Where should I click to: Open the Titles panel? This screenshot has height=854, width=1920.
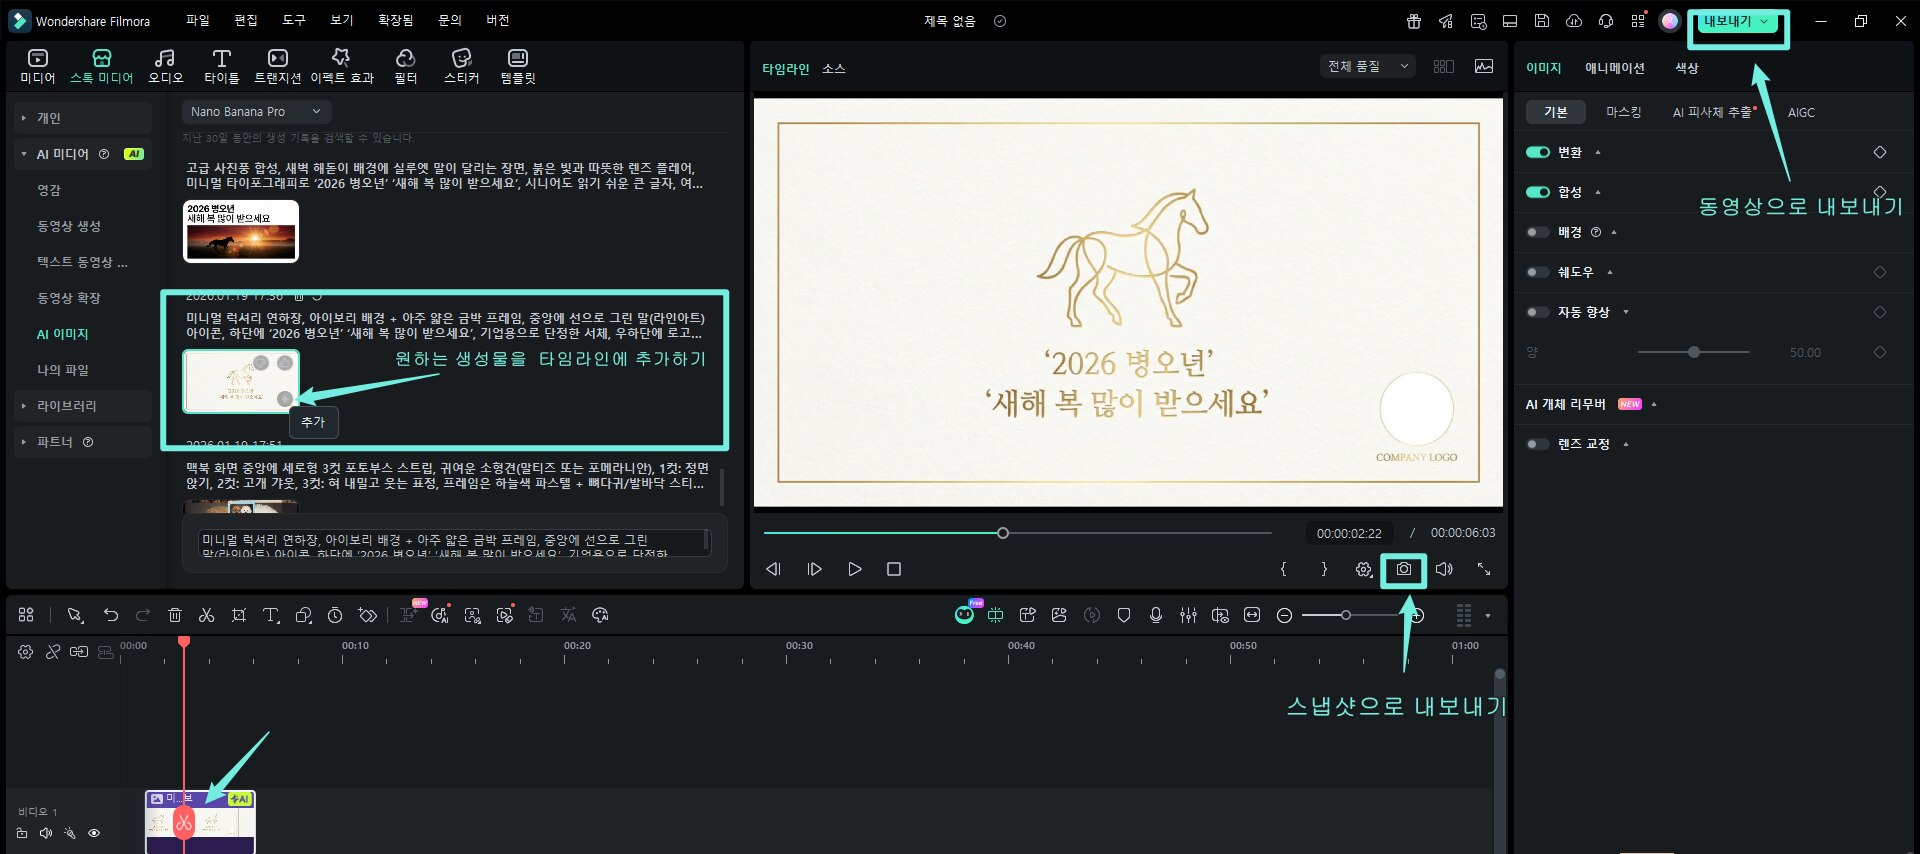221,66
